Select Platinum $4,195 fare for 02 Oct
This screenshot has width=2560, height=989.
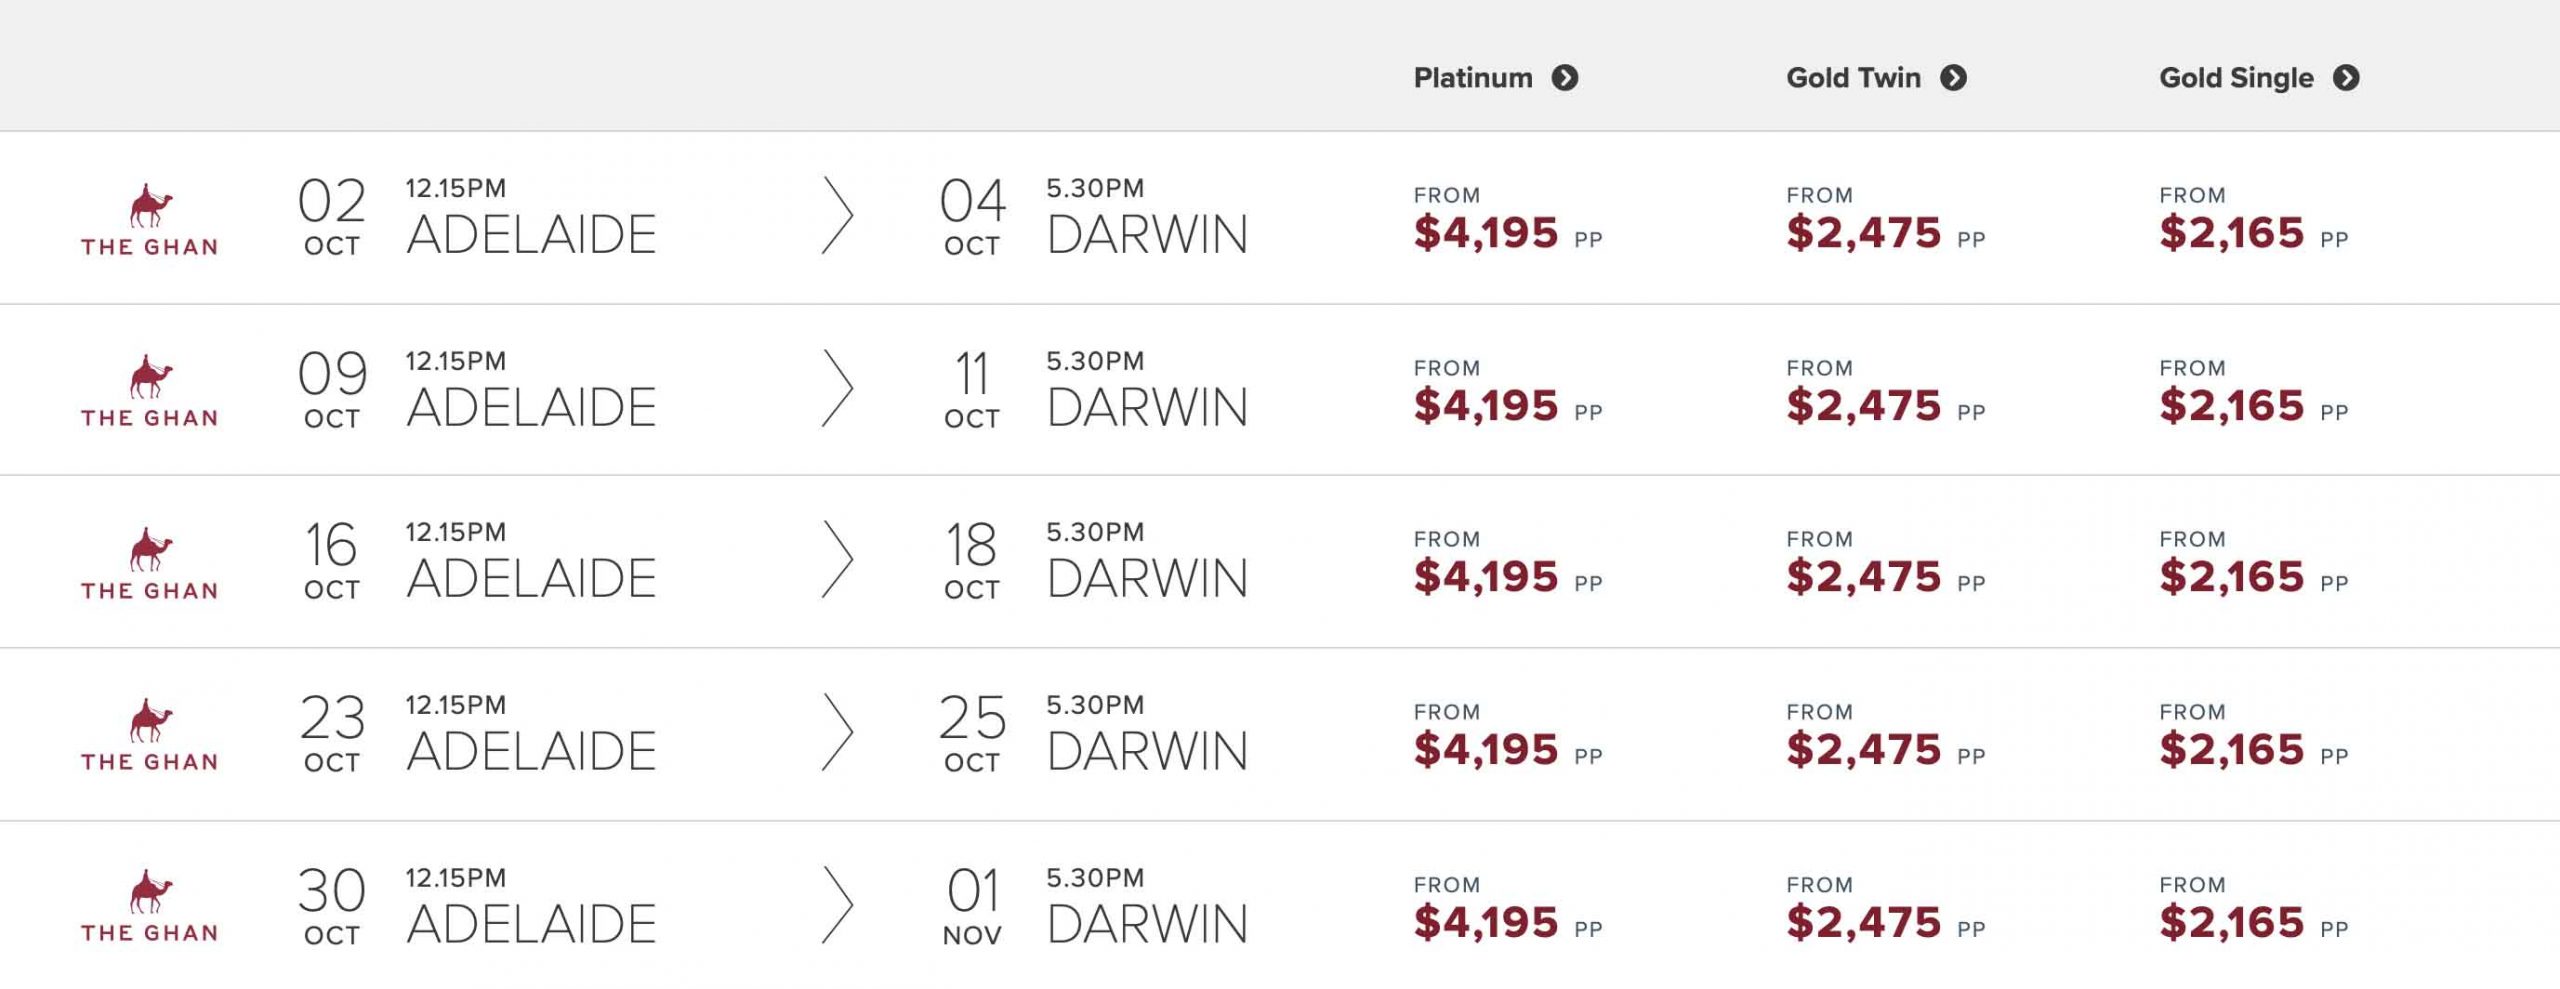pos(1486,233)
